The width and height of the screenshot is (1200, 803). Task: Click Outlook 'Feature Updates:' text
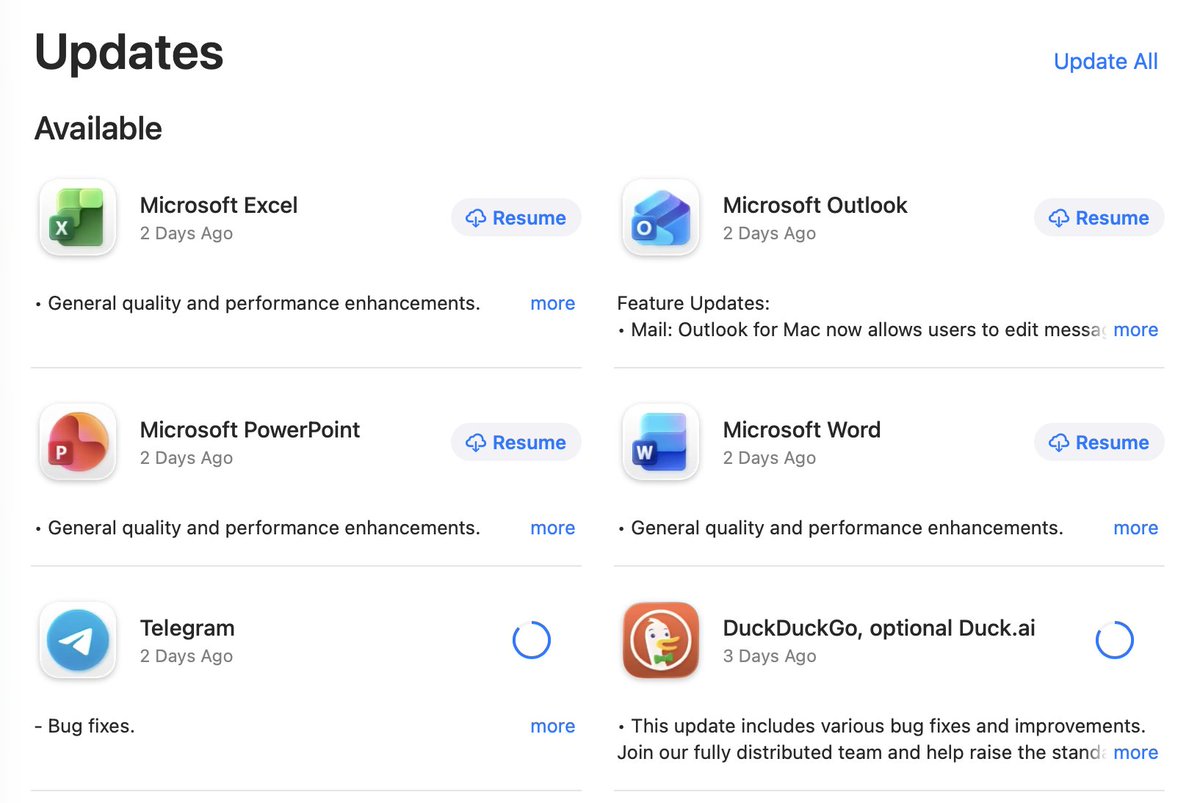tap(693, 303)
